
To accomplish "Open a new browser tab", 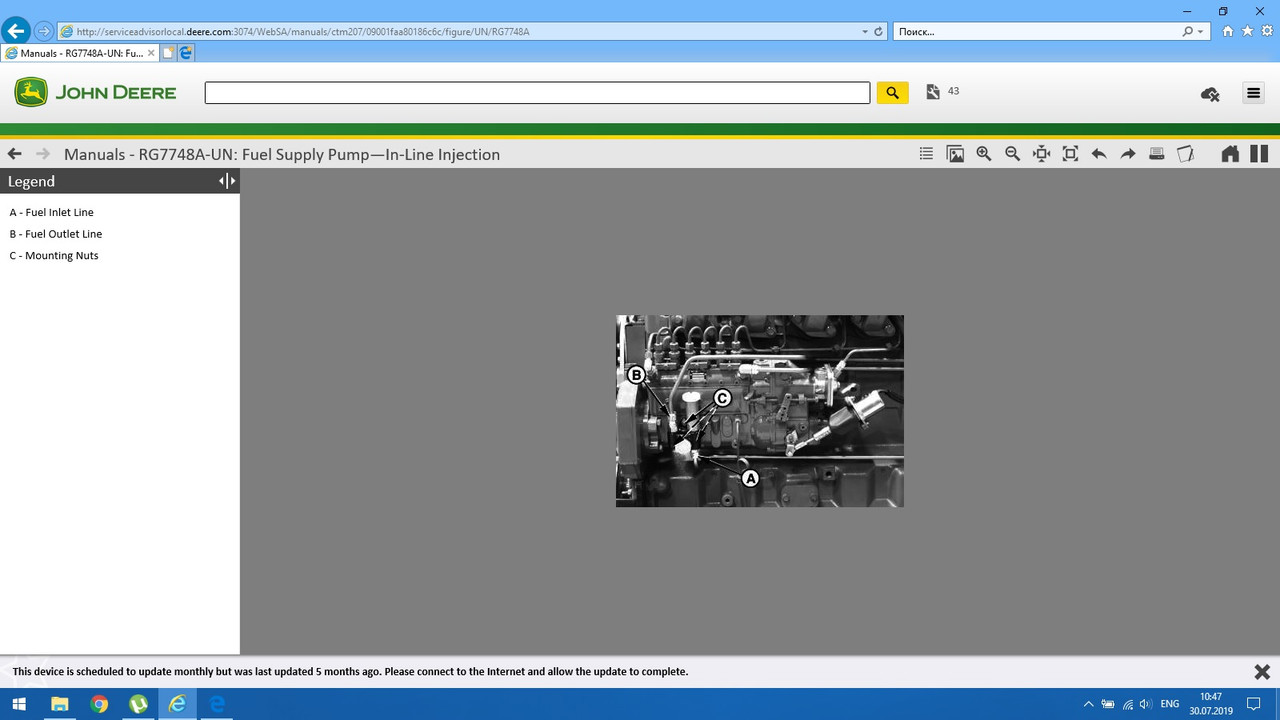I will click(169, 53).
